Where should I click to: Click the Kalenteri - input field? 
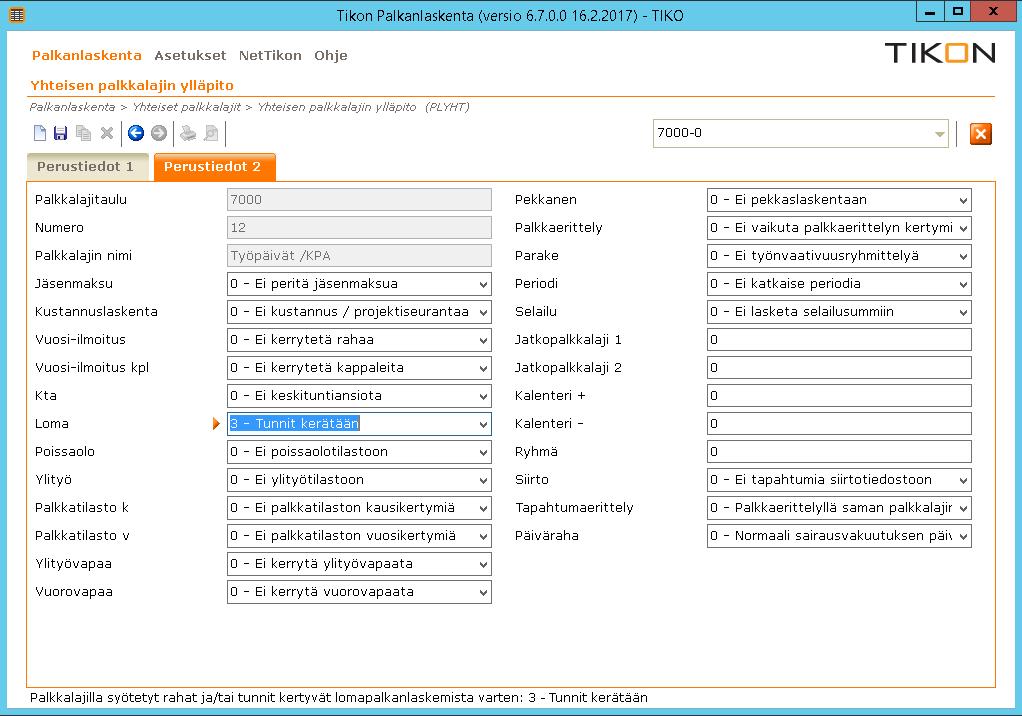coord(839,424)
